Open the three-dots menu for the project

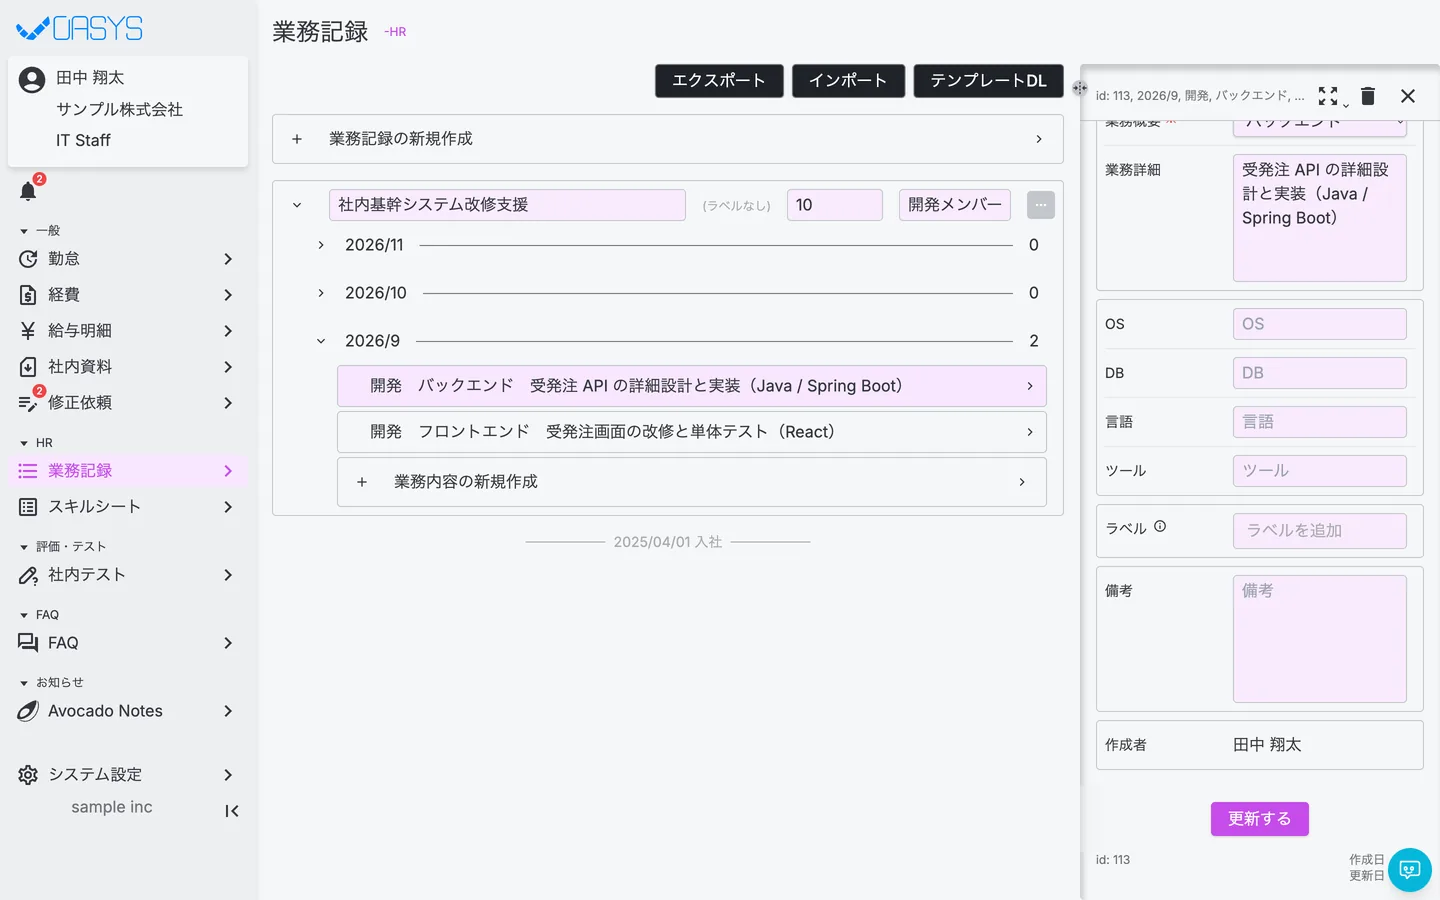(x=1041, y=205)
